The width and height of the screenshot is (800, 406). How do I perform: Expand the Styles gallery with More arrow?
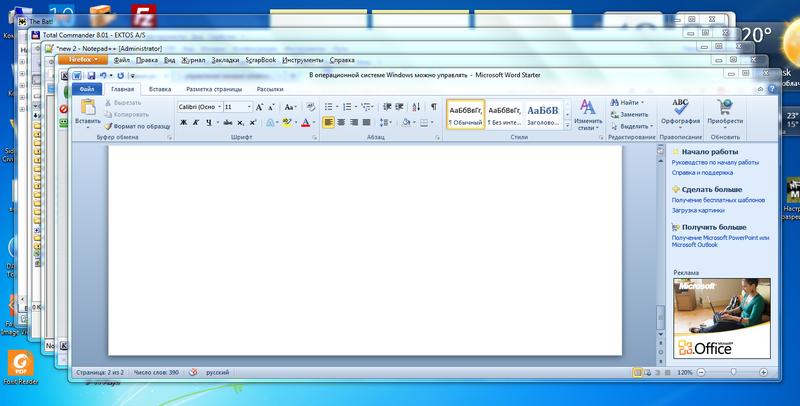pos(567,125)
